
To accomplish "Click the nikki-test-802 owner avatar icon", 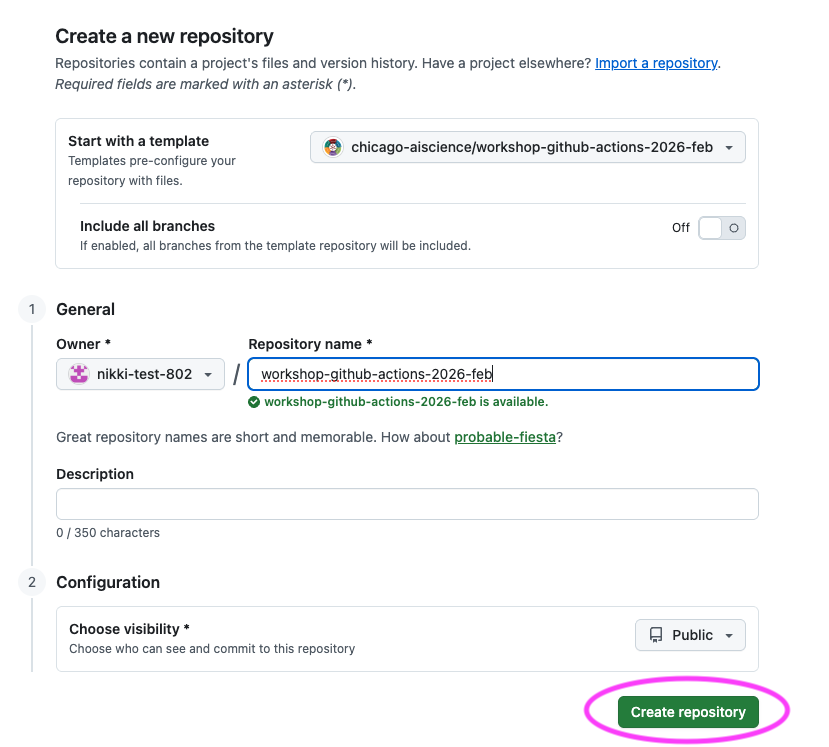I will tap(78, 372).
